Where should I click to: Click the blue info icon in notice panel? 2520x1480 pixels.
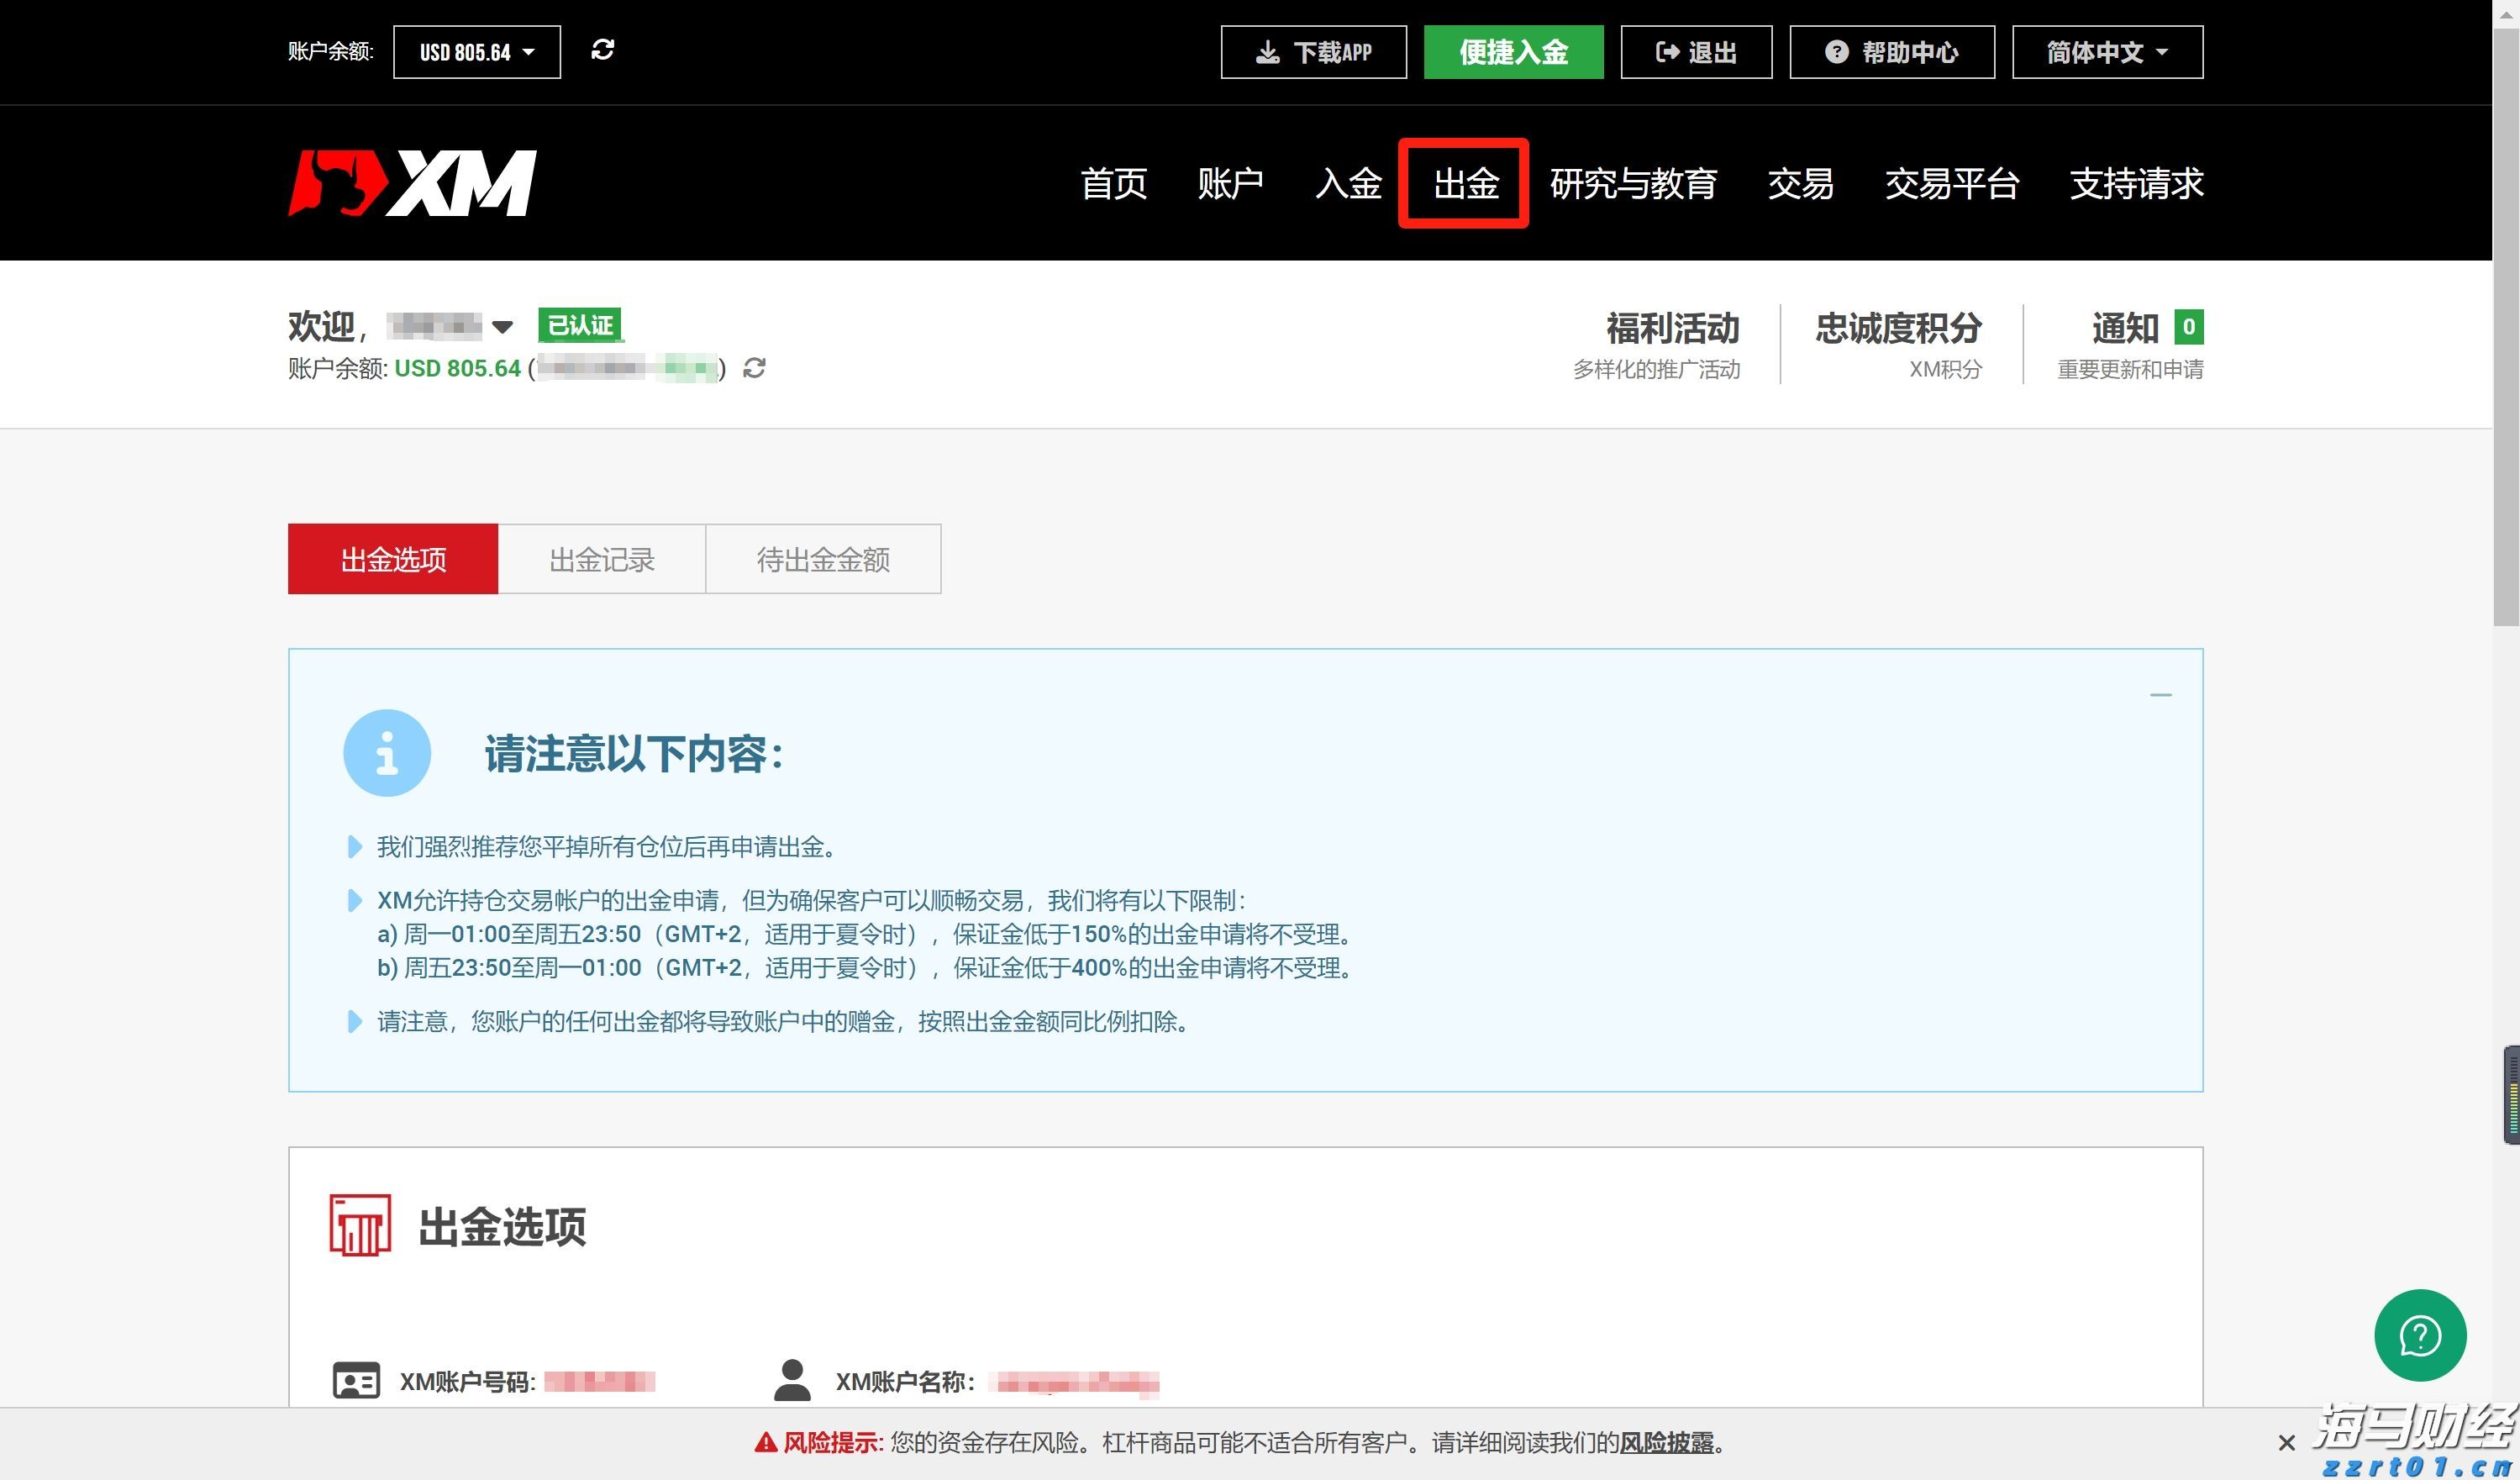(388, 753)
